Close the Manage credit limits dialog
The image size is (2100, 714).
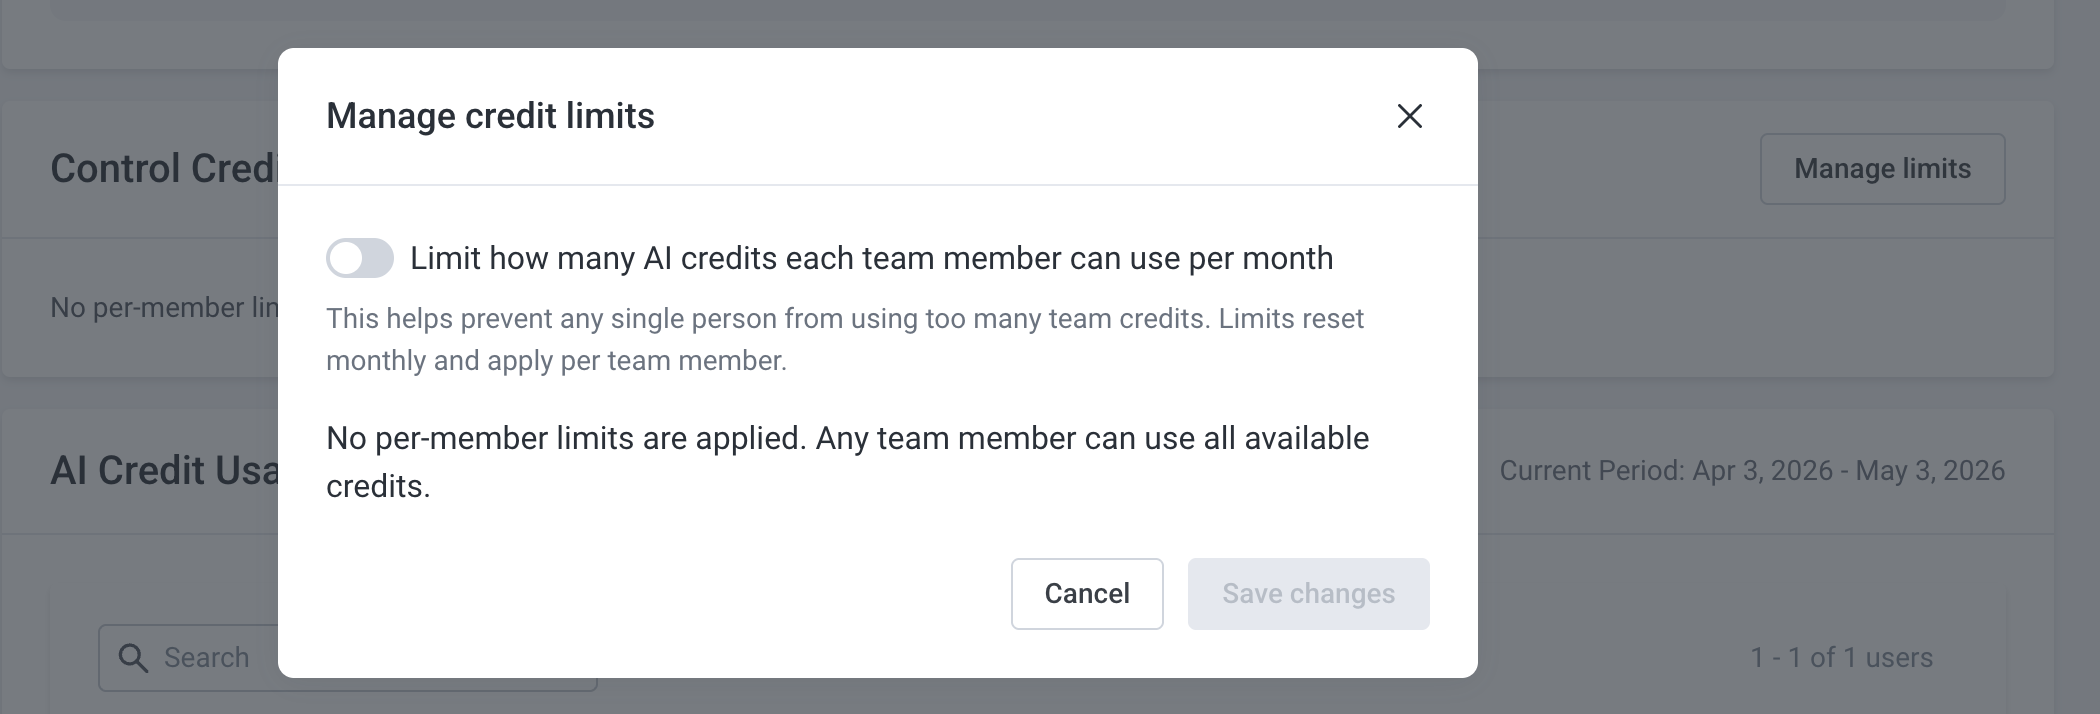tap(1409, 116)
